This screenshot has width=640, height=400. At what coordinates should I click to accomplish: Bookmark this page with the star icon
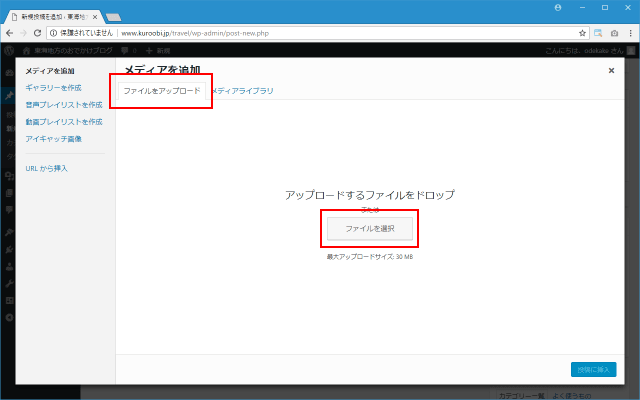582,33
